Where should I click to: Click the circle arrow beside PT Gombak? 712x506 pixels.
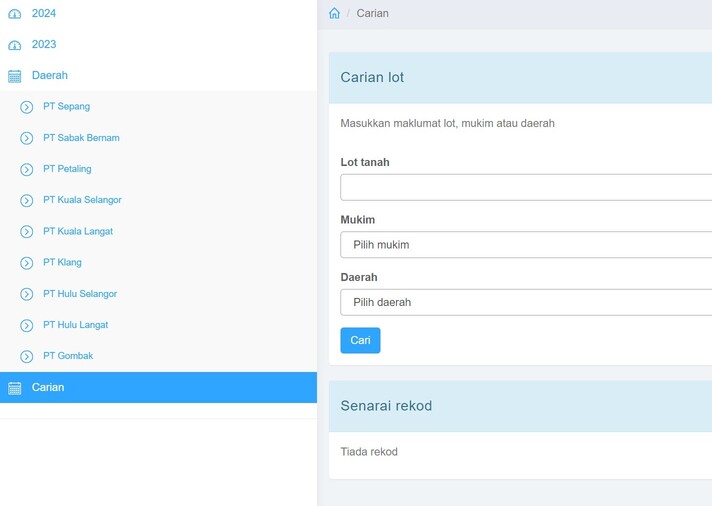27,356
